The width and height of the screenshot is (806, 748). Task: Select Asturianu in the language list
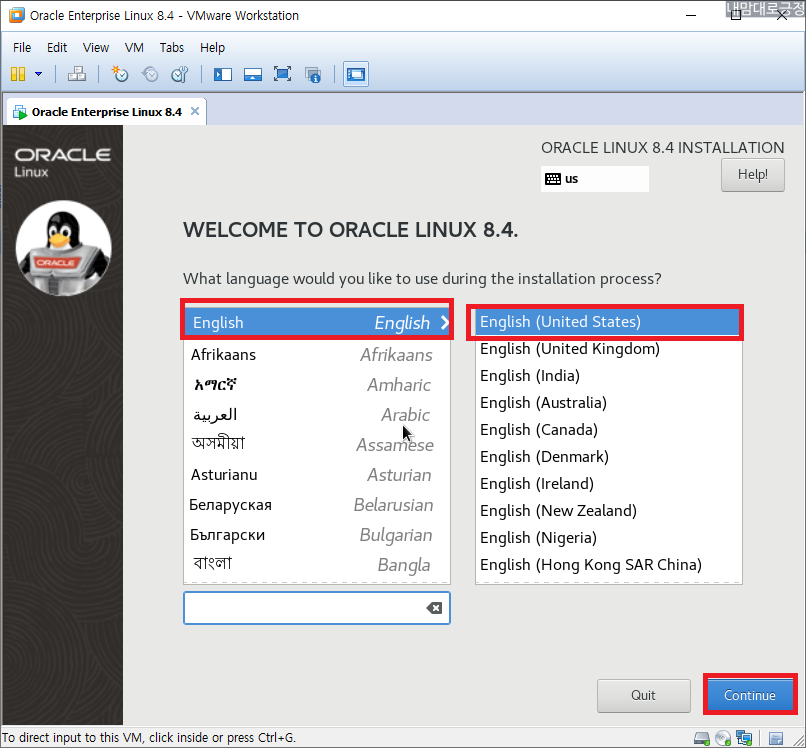click(317, 475)
